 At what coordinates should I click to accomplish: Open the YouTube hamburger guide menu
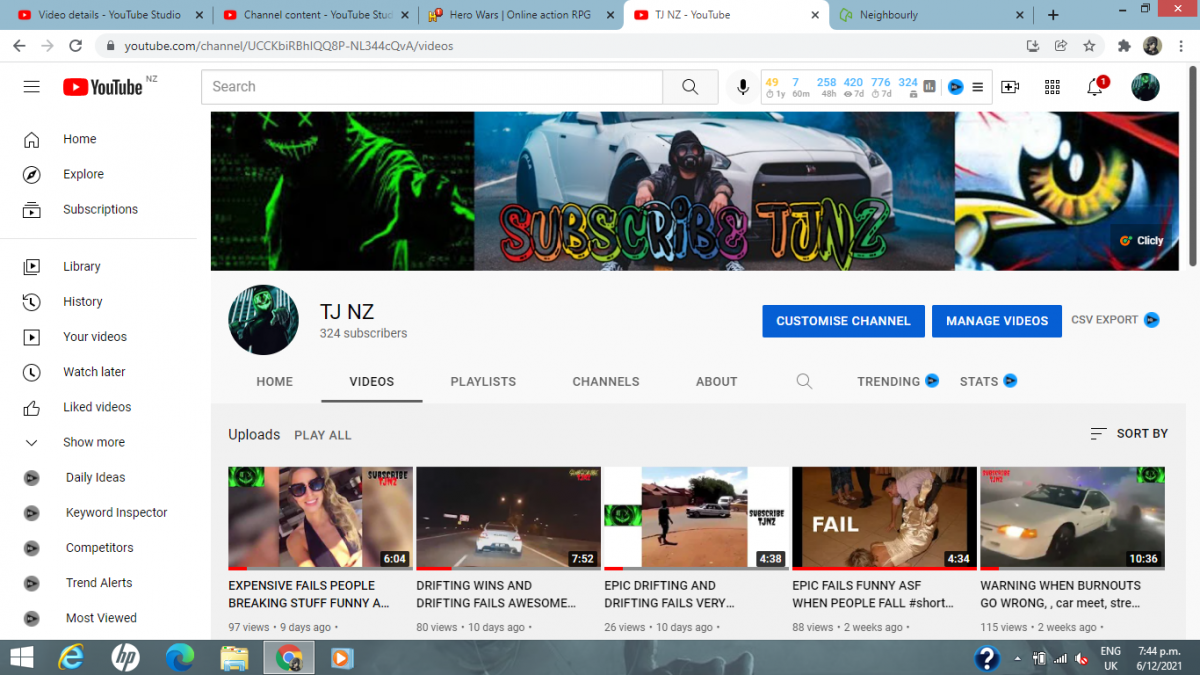point(32,87)
